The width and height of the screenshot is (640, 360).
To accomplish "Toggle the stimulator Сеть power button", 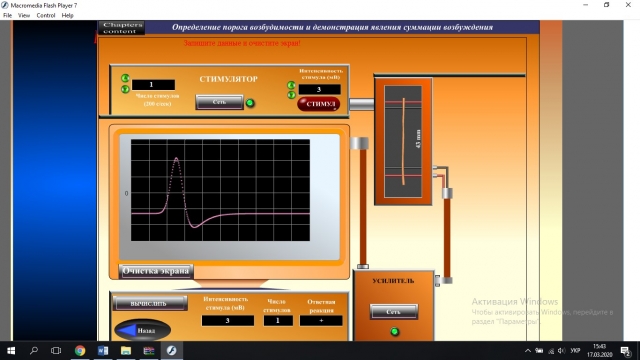I will click(219, 102).
